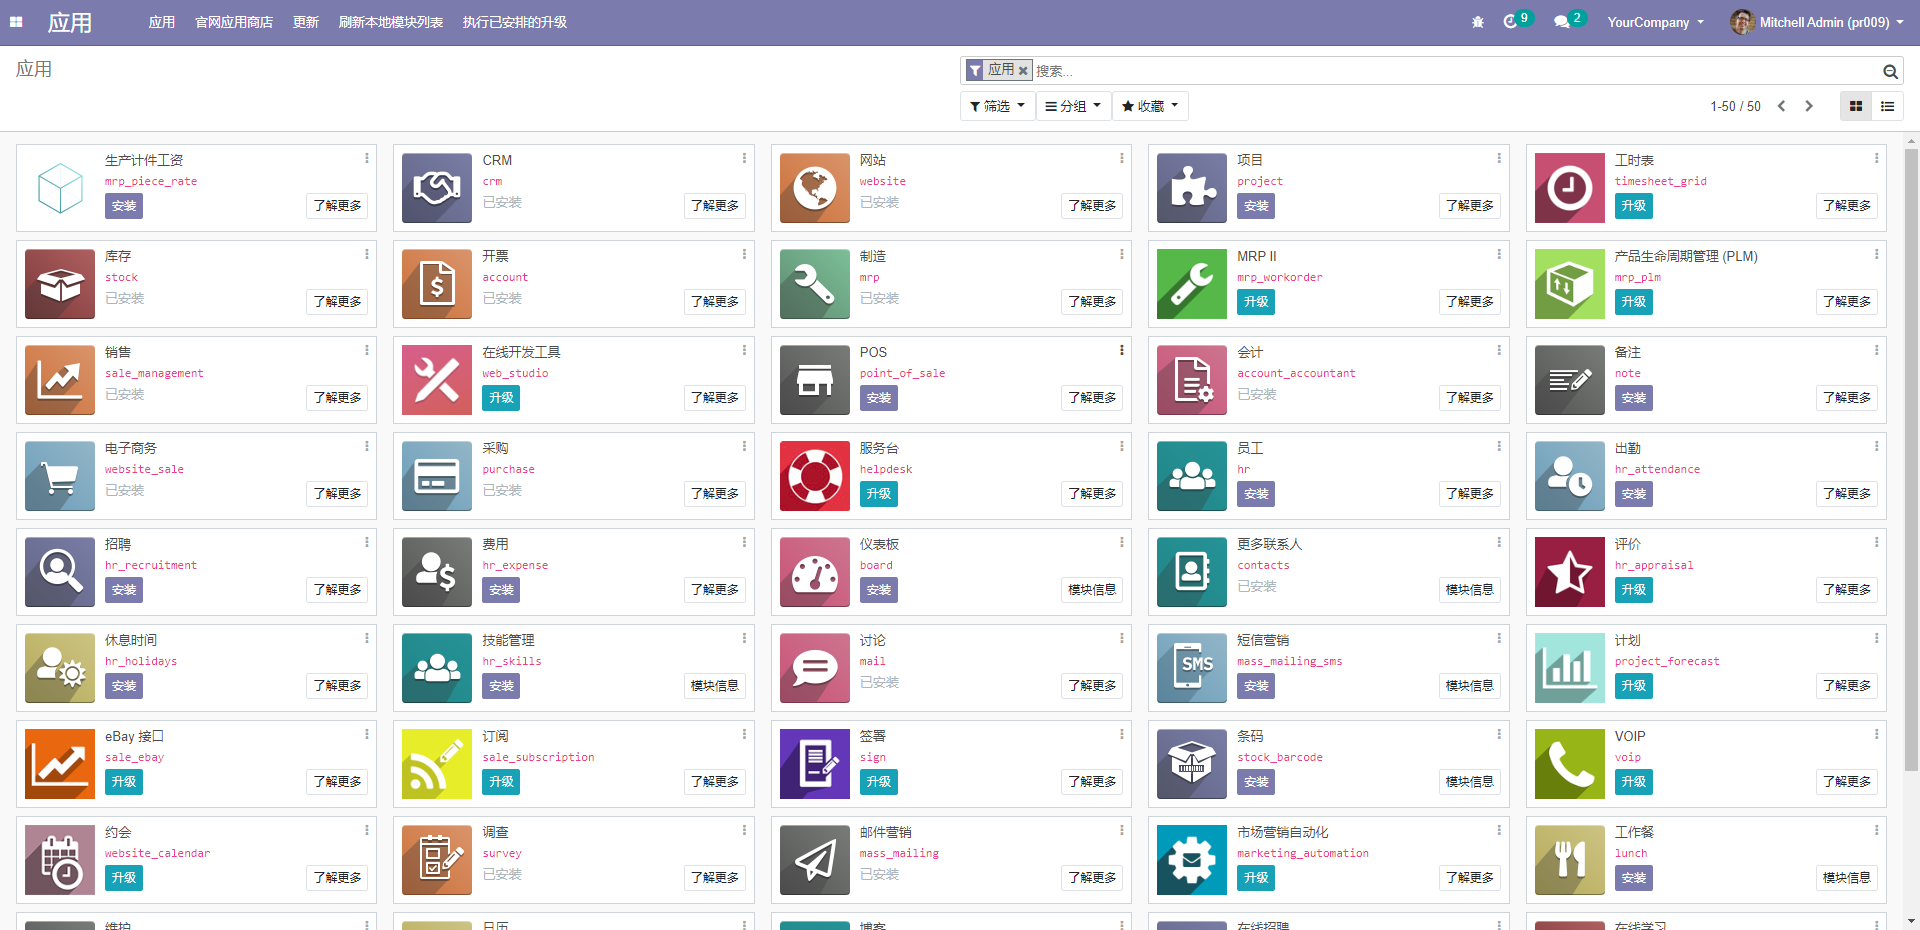Go to previous page arrow

tap(1781, 106)
